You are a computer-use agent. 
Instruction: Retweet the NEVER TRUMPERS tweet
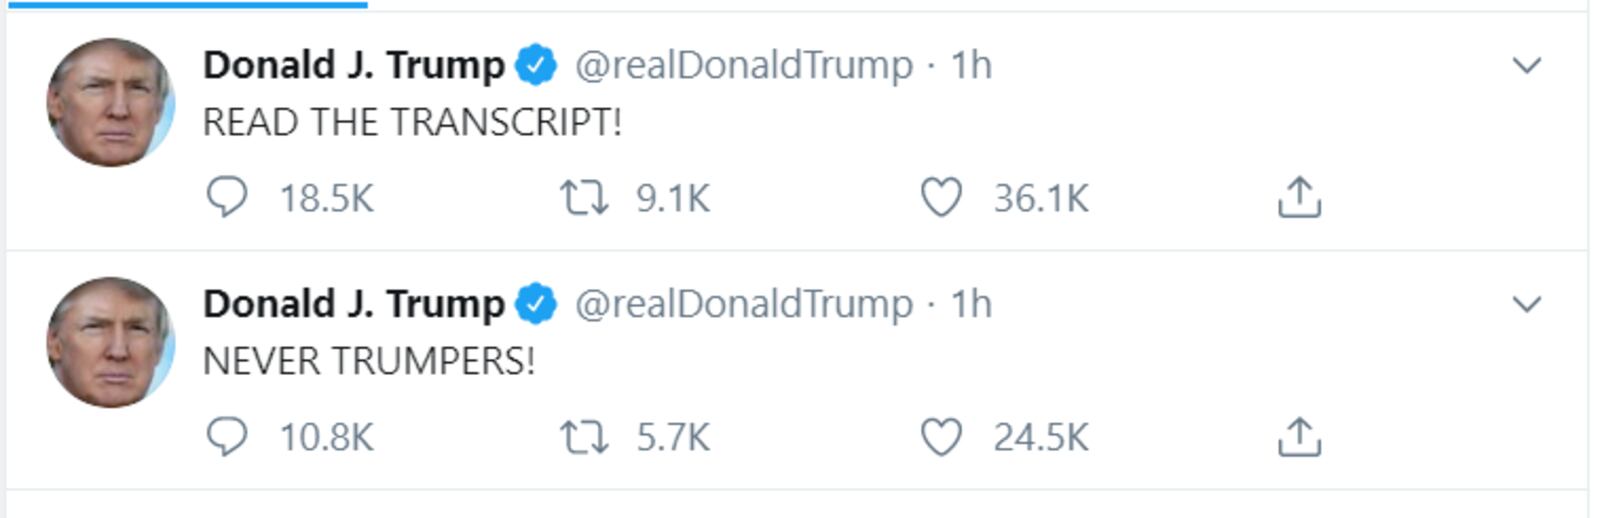[x=583, y=437]
